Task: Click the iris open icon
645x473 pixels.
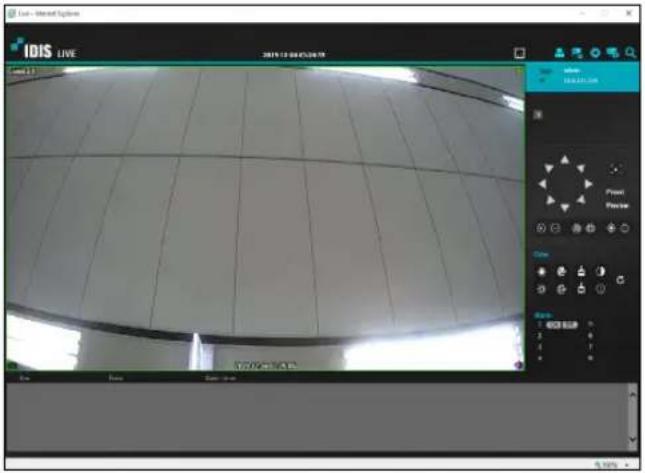Action: coord(611,228)
